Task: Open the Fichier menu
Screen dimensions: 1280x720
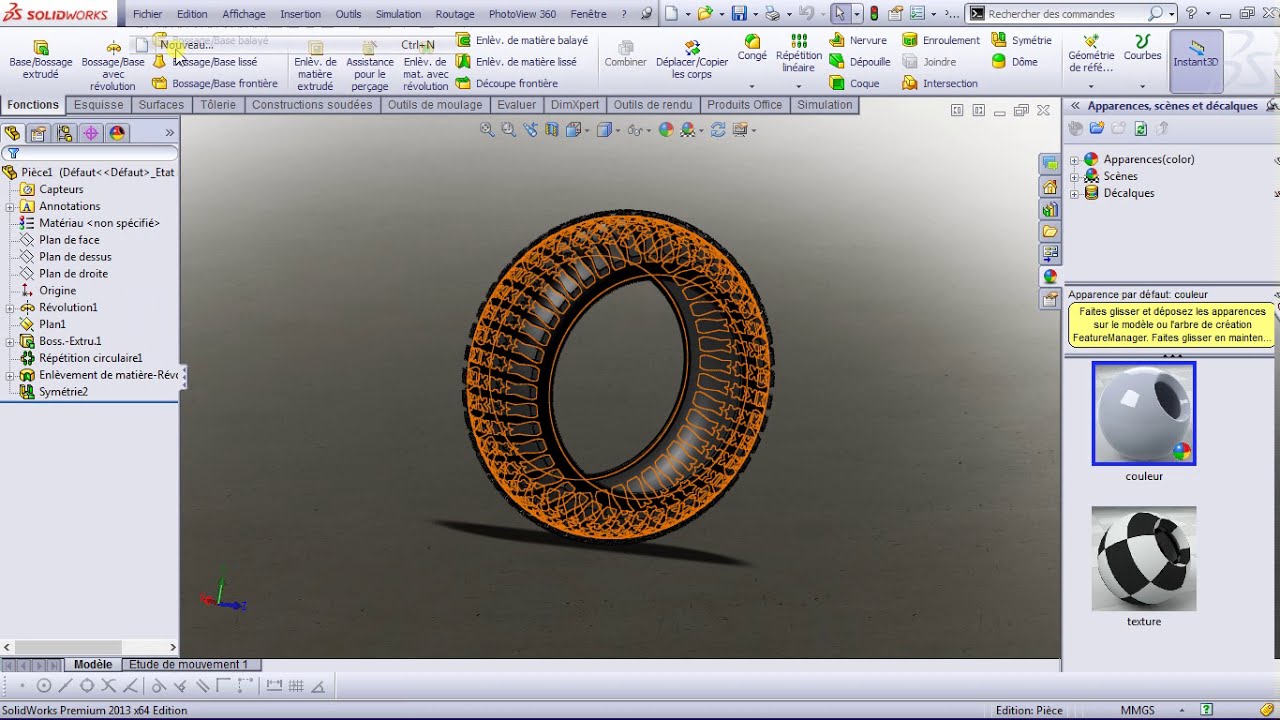Action: pyautogui.click(x=147, y=14)
